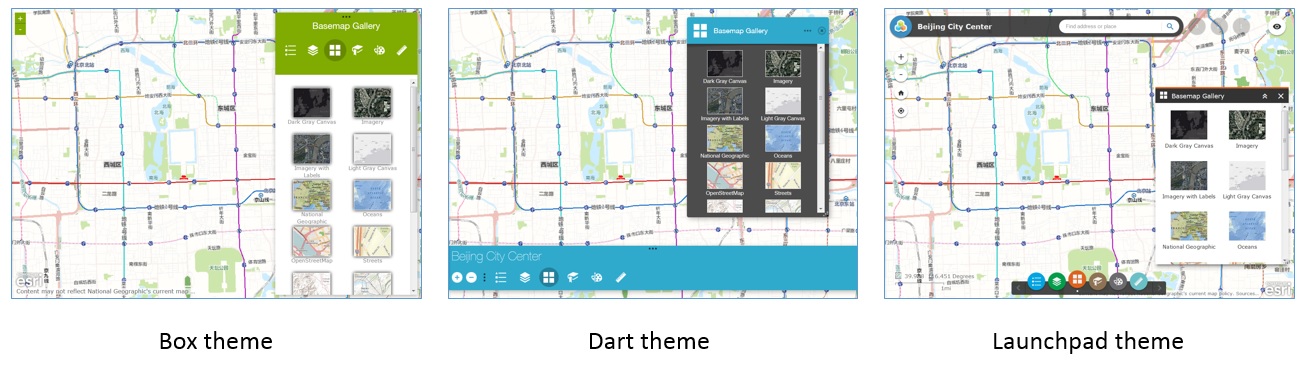Image resolution: width=1310 pixels, height=367 pixels.
Task: Click the Home button on Launchpad map
Action: [x=901, y=93]
